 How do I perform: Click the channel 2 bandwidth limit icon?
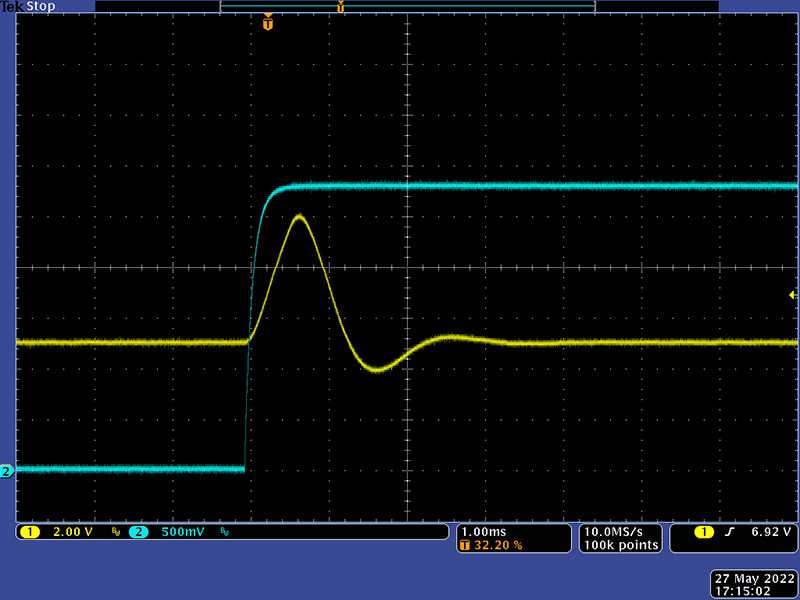coord(224,533)
